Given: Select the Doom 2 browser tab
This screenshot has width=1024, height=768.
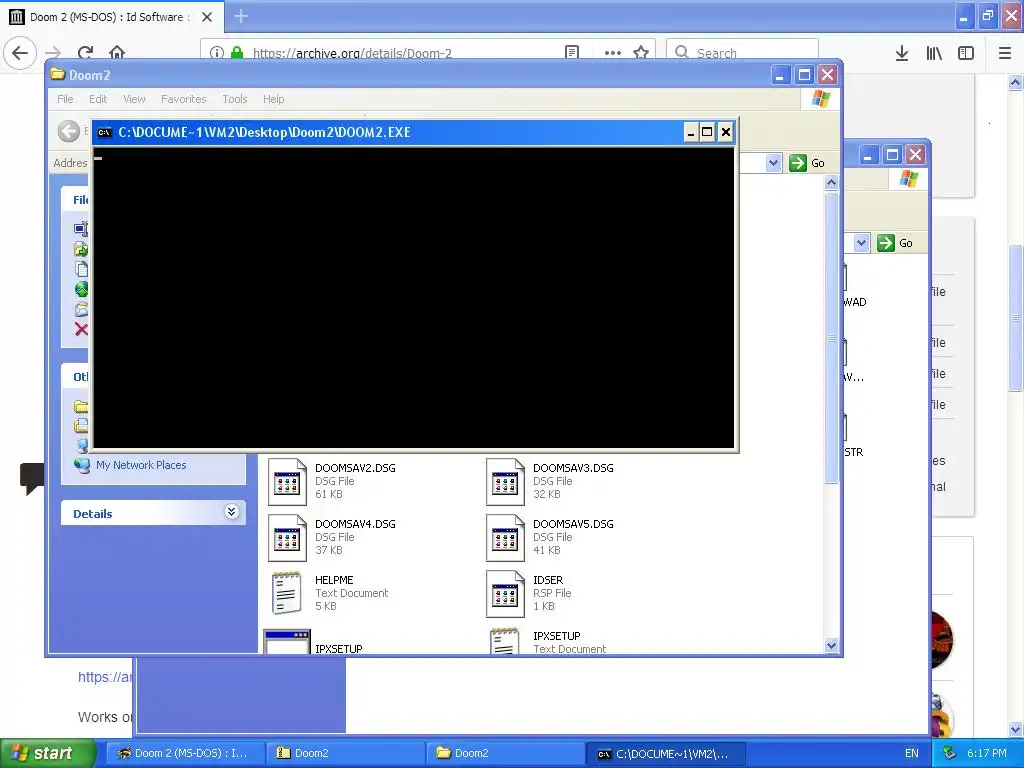Looking at the screenshot, I should click(111, 17).
